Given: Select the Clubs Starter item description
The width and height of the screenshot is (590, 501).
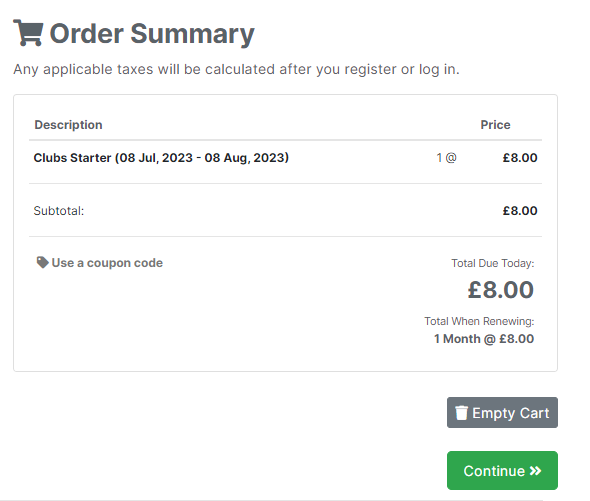Looking at the screenshot, I should (x=161, y=158).
